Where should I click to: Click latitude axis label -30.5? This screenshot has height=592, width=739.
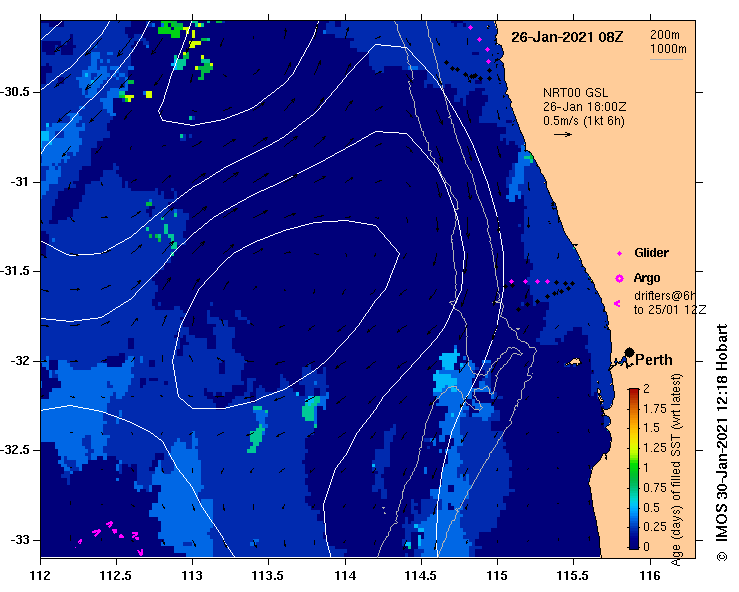click(x=15, y=92)
